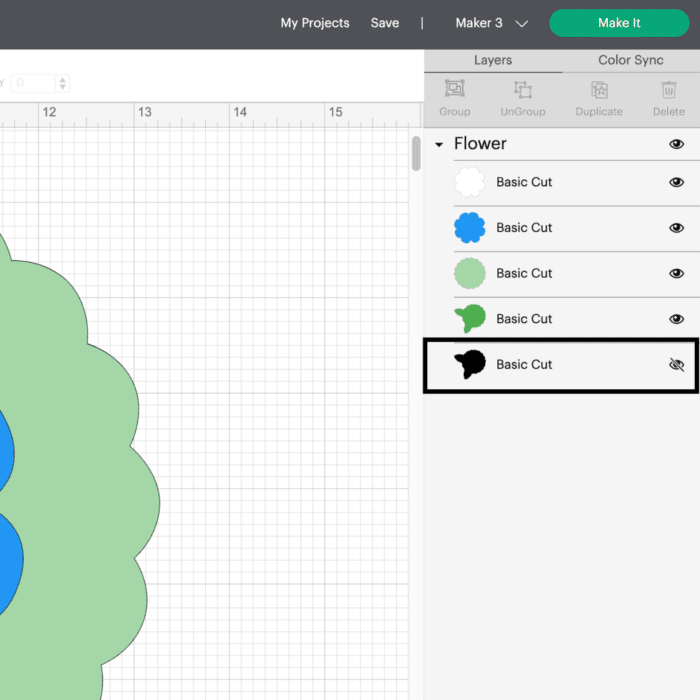Hide the blue Basic Cut layer
Viewport: 700px width, 700px height.
coord(676,228)
